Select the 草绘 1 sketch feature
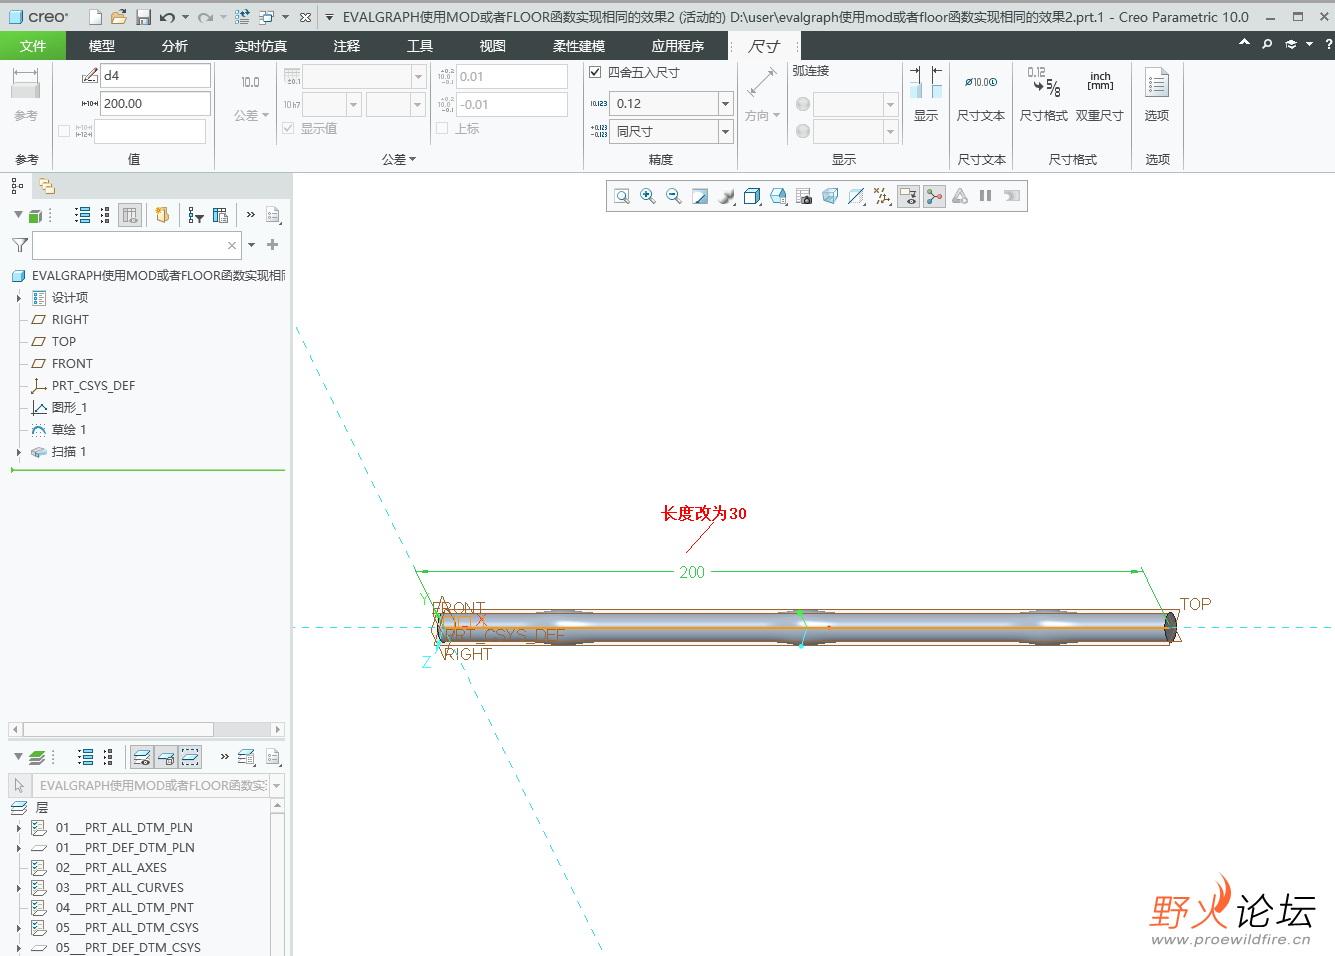 (69, 430)
